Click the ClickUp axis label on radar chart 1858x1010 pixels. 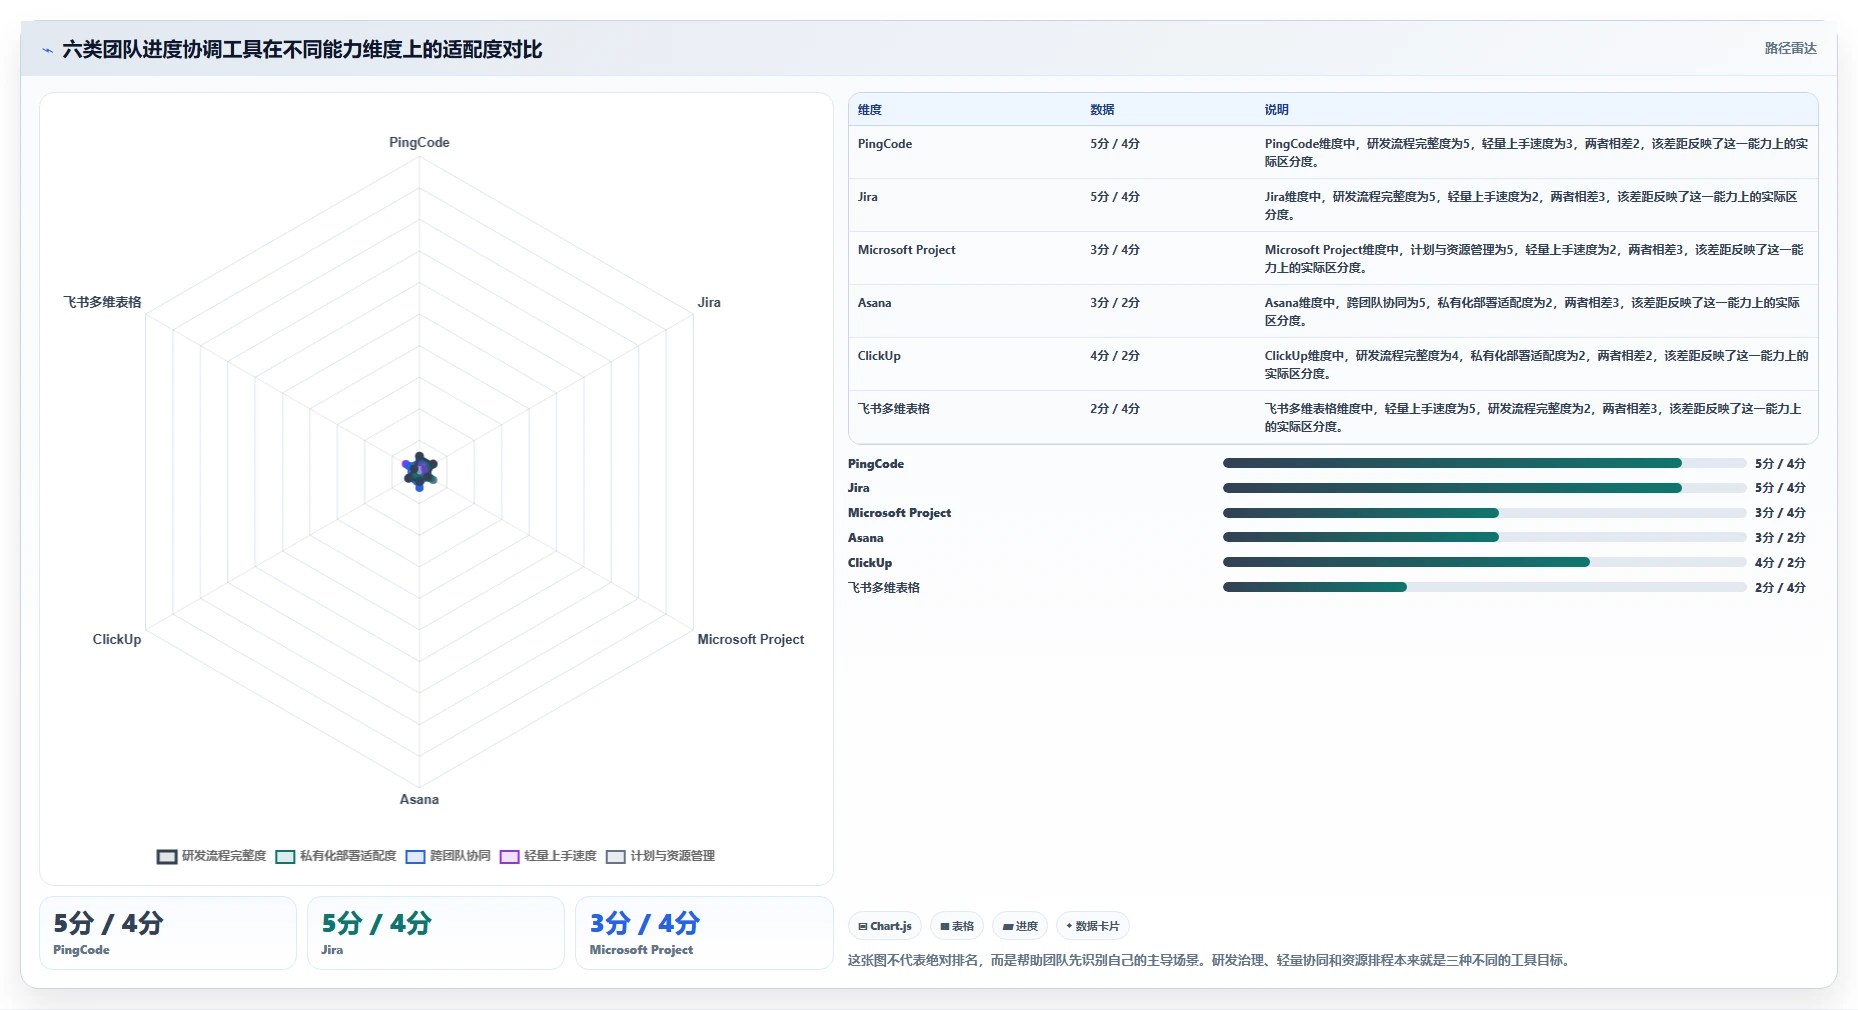(117, 639)
